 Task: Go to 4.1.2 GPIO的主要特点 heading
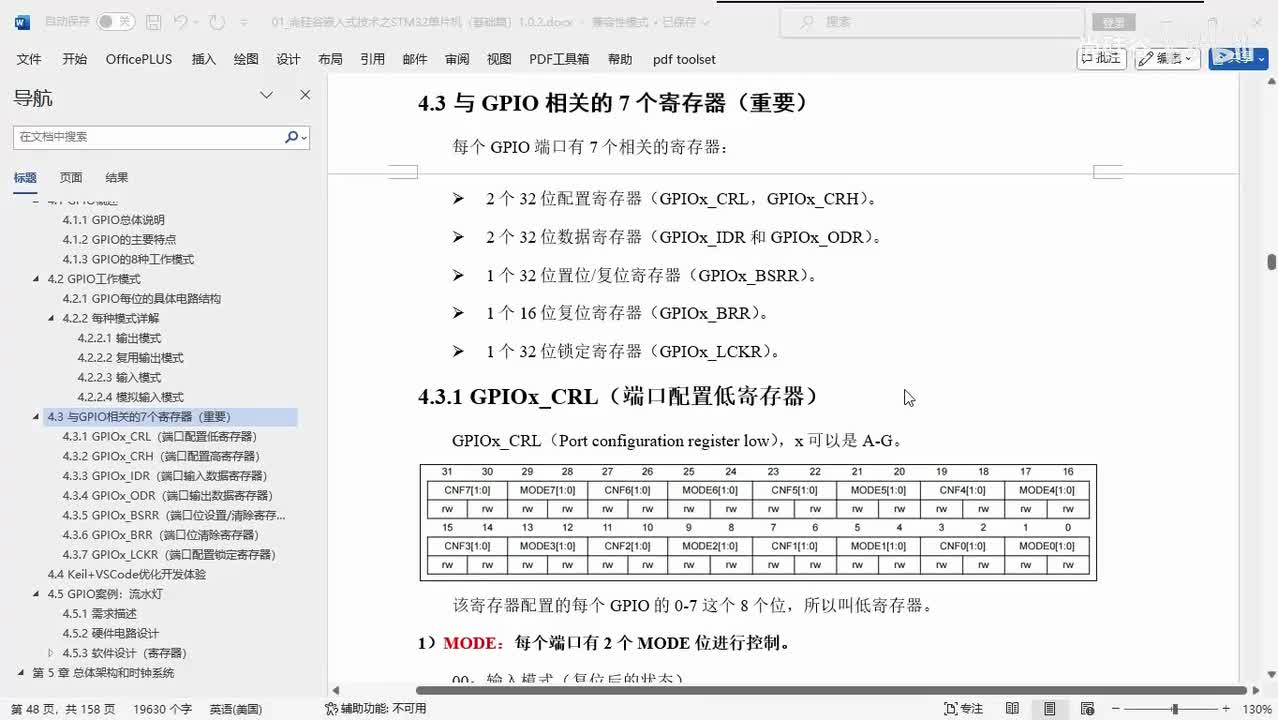pos(119,239)
